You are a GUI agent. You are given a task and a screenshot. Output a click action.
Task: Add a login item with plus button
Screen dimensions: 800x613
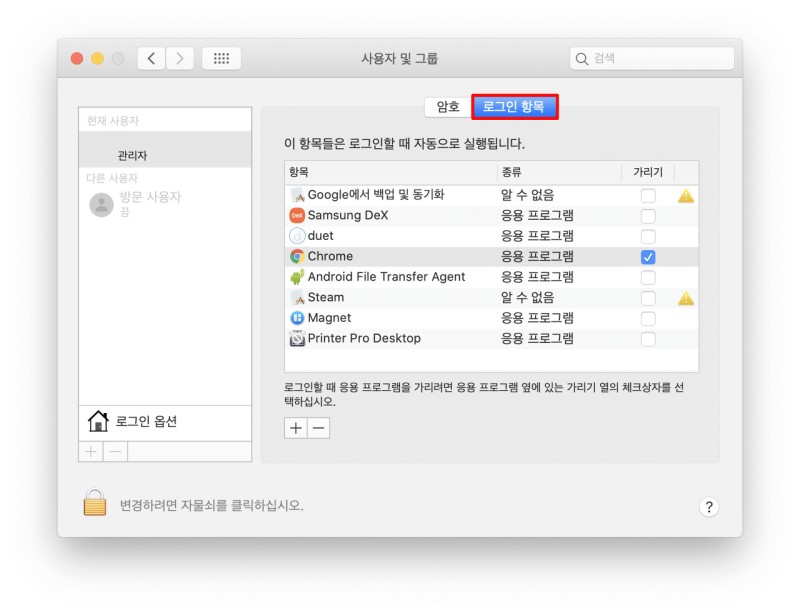point(296,428)
